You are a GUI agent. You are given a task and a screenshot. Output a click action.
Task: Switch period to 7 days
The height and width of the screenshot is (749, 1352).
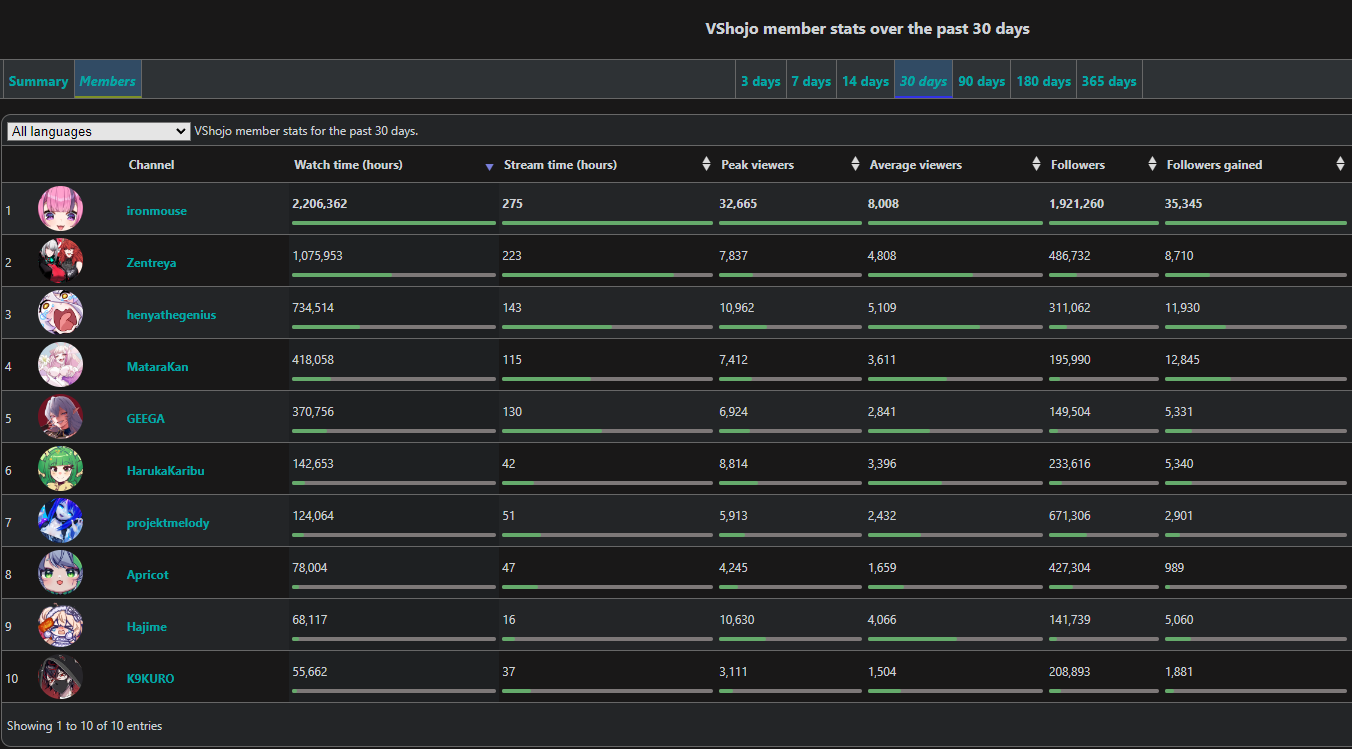pyautogui.click(x=811, y=81)
